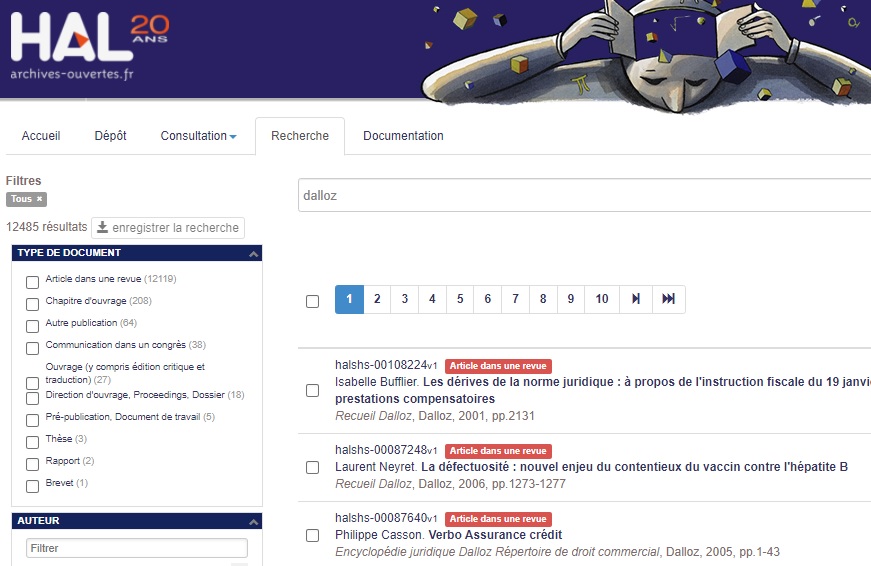The image size is (871, 566).
Task: Check Autre publication filter
Action: coord(32,326)
